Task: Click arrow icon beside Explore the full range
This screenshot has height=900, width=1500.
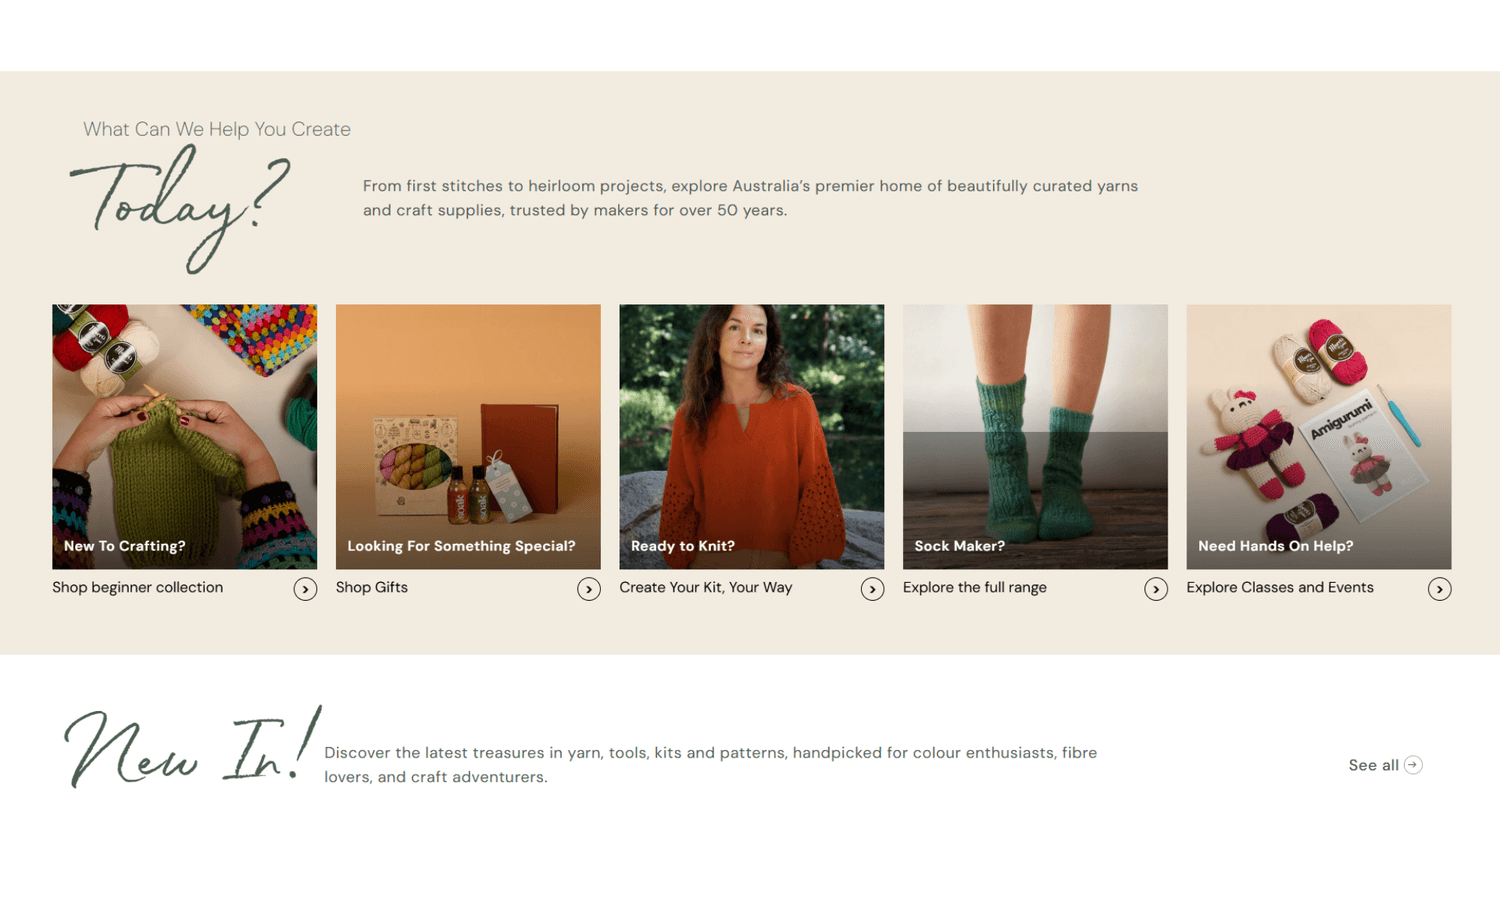Action: pyautogui.click(x=1156, y=589)
